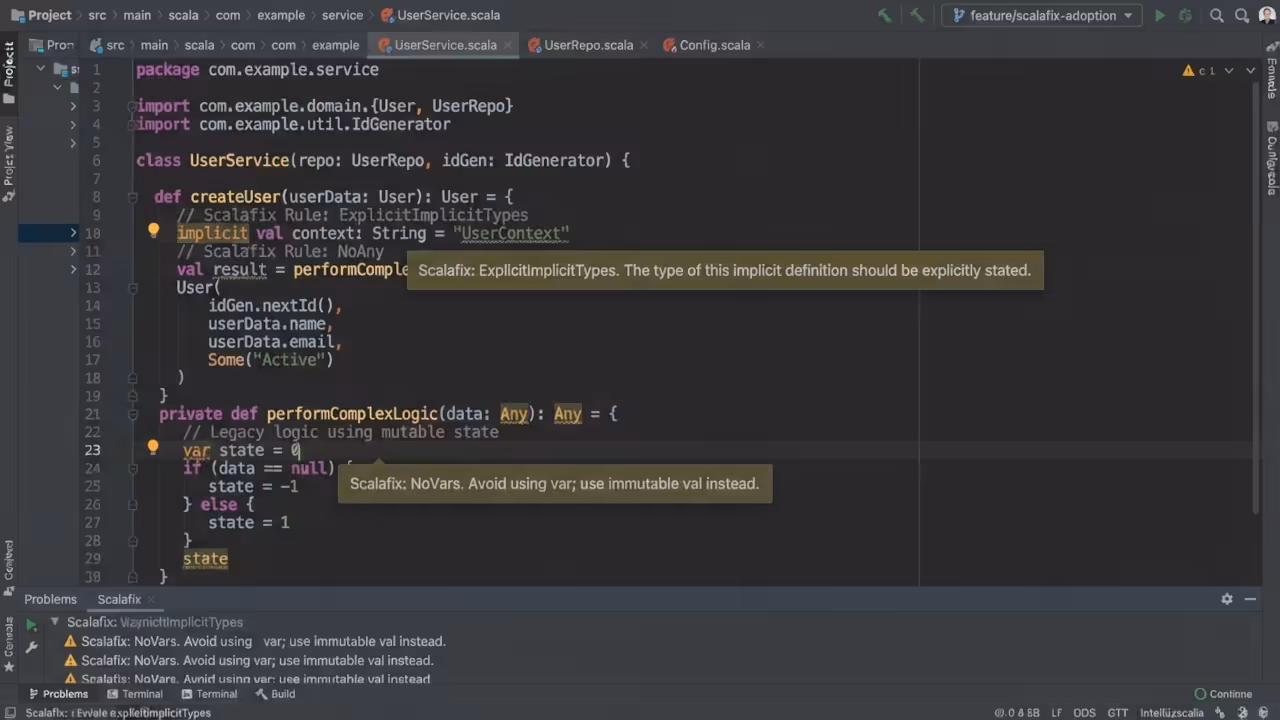This screenshot has height=720, width=1280.
Task: Click the UserService.scala breadcrumb in navigation bar
Action: click(440, 15)
